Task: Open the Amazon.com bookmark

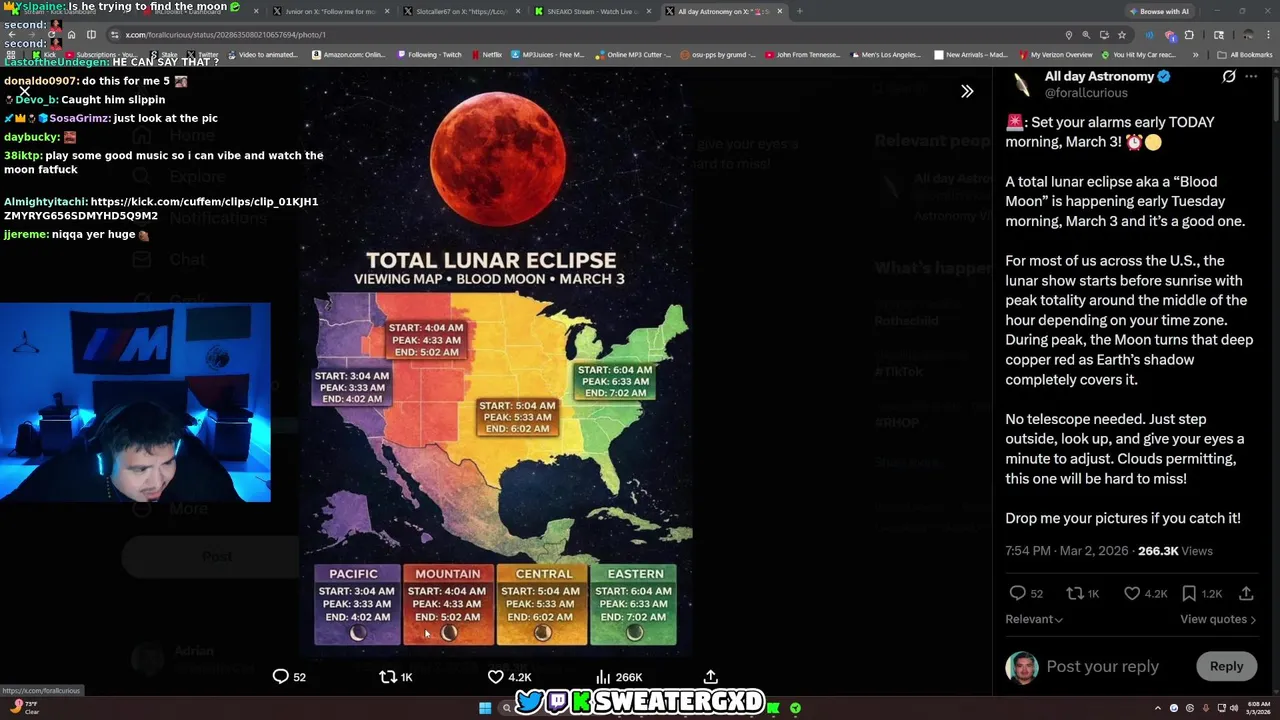Action: pyautogui.click(x=347, y=55)
